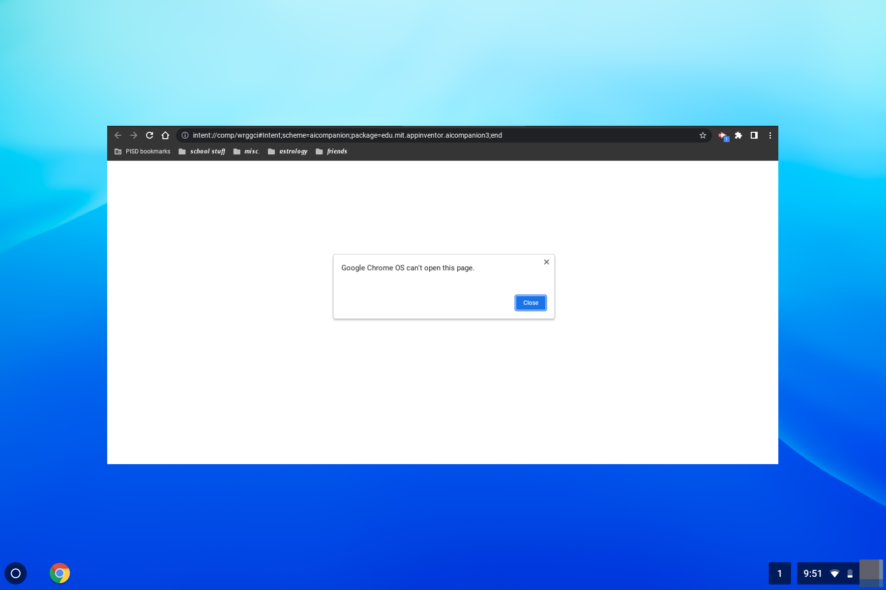886x590 pixels.
Task: Bookmark this page with the star icon
Action: click(703, 136)
